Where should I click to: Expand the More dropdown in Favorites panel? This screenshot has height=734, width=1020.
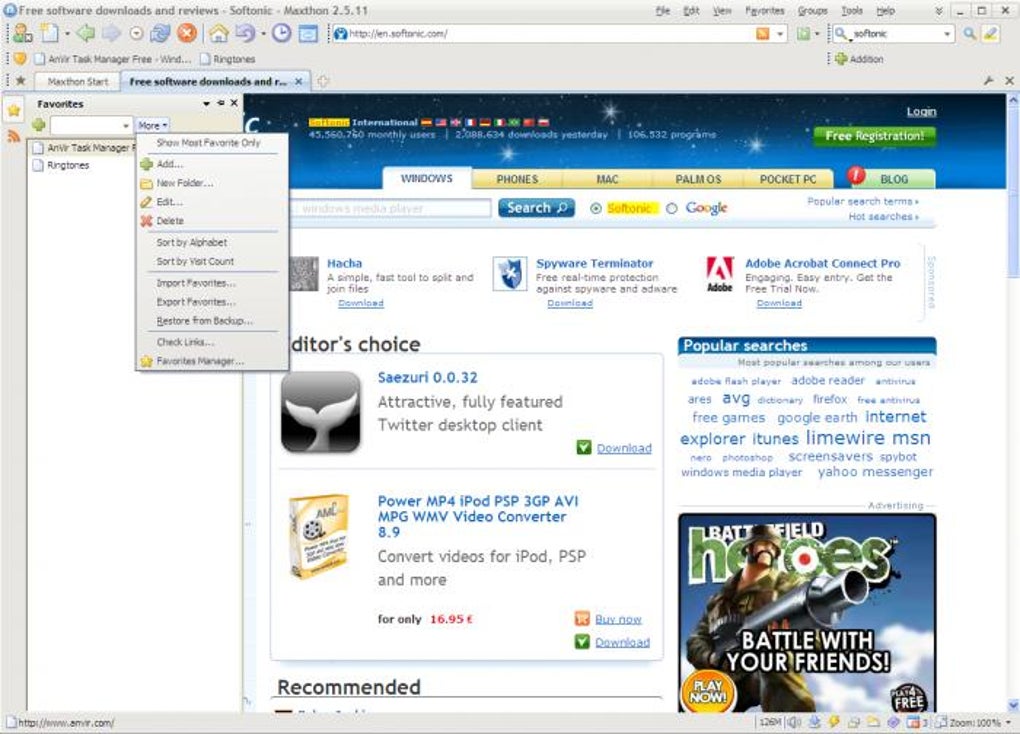[152, 125]
